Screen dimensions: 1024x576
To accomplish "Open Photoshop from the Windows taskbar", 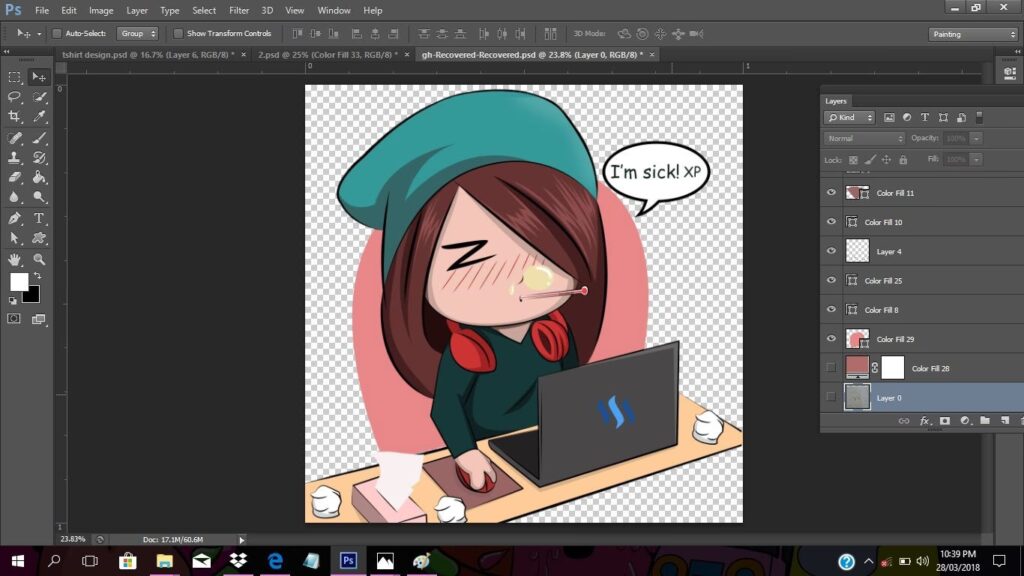I will click(349, 561).
